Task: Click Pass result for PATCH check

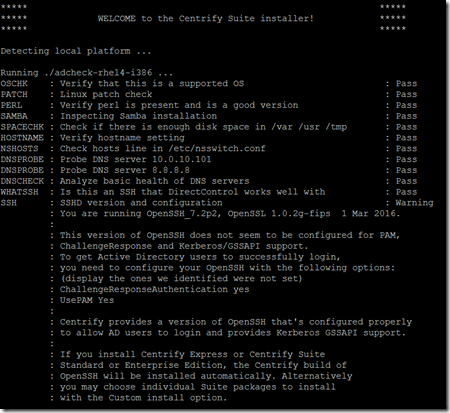Action: [406, 94]
